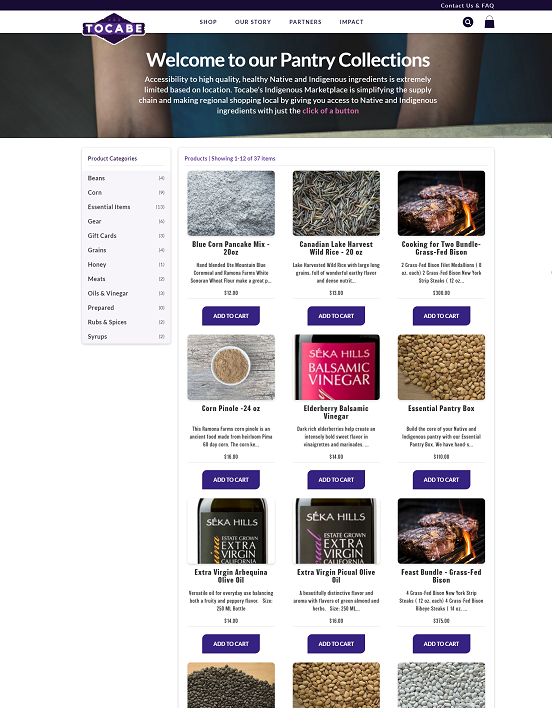Open the Impact menu item
Viewport: 552px width, 708px height.
pos(351,22)
